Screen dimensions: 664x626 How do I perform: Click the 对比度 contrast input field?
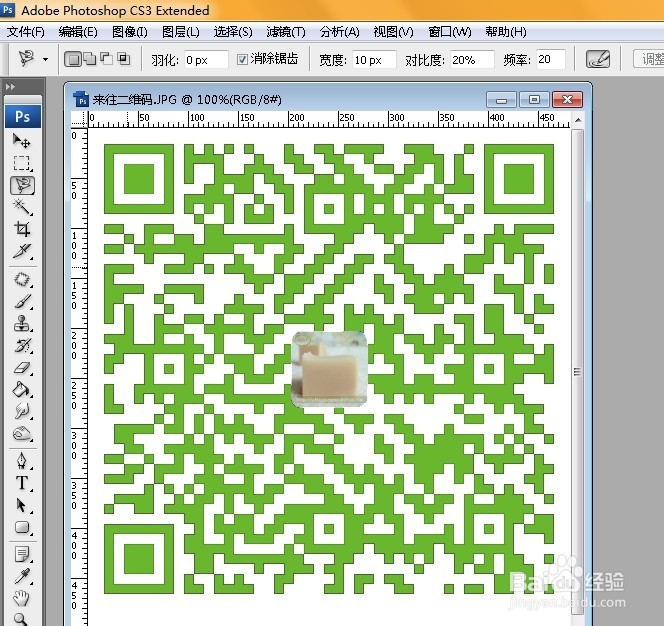(x=472, y=60)
